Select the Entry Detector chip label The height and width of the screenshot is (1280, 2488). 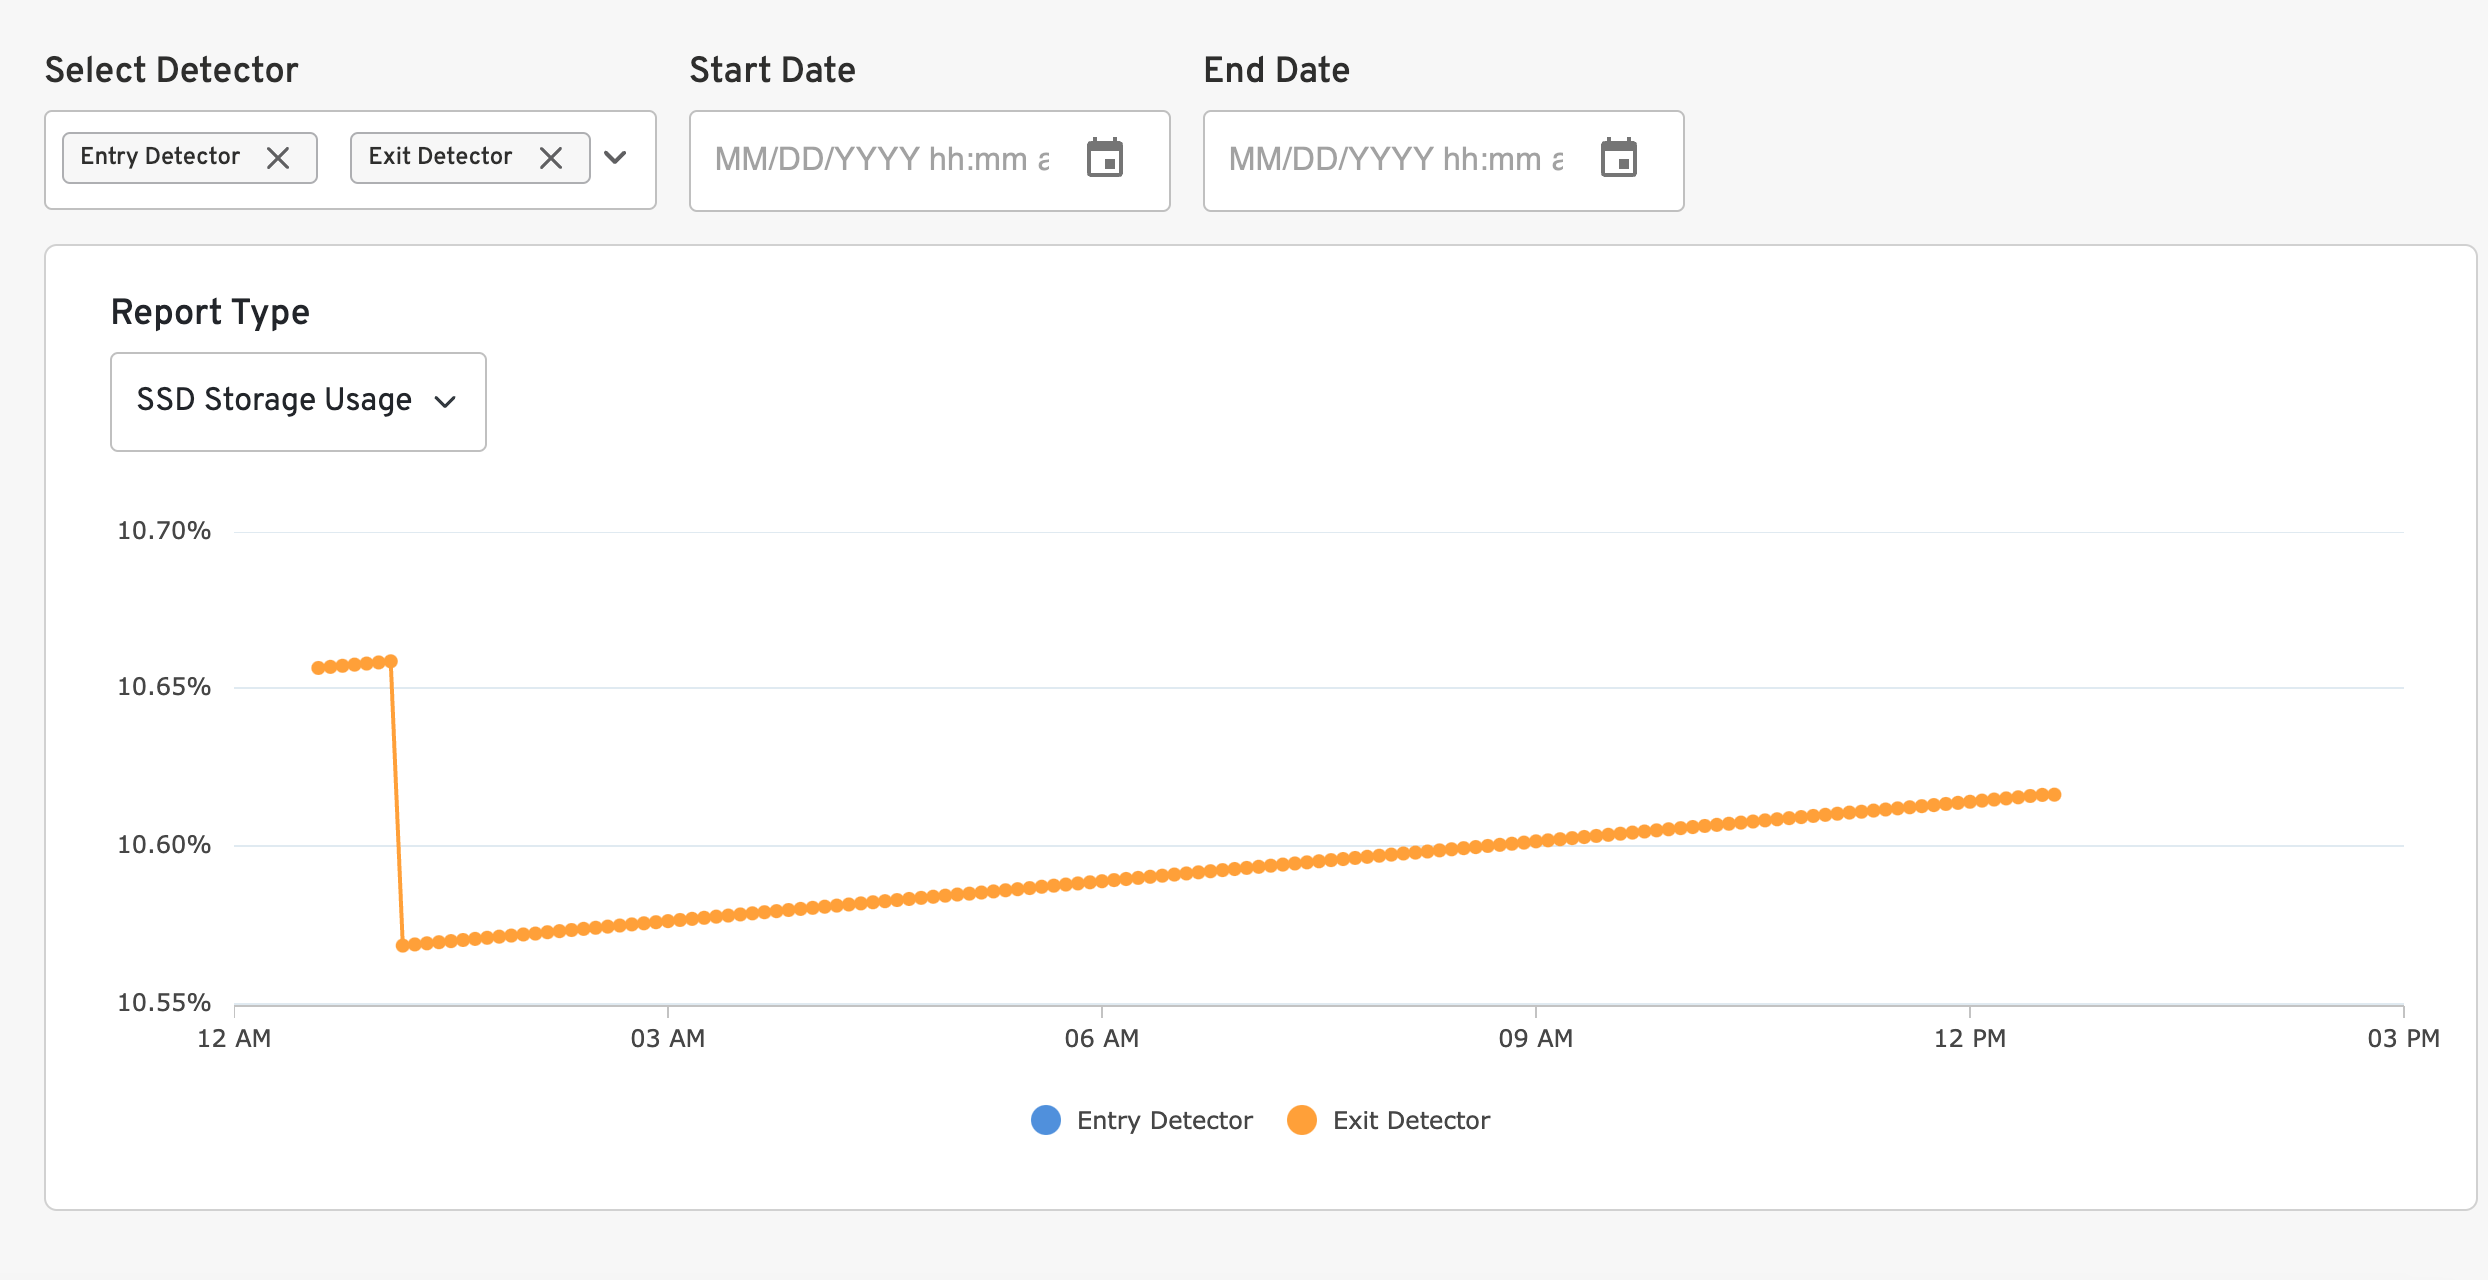tap(160, 157)
